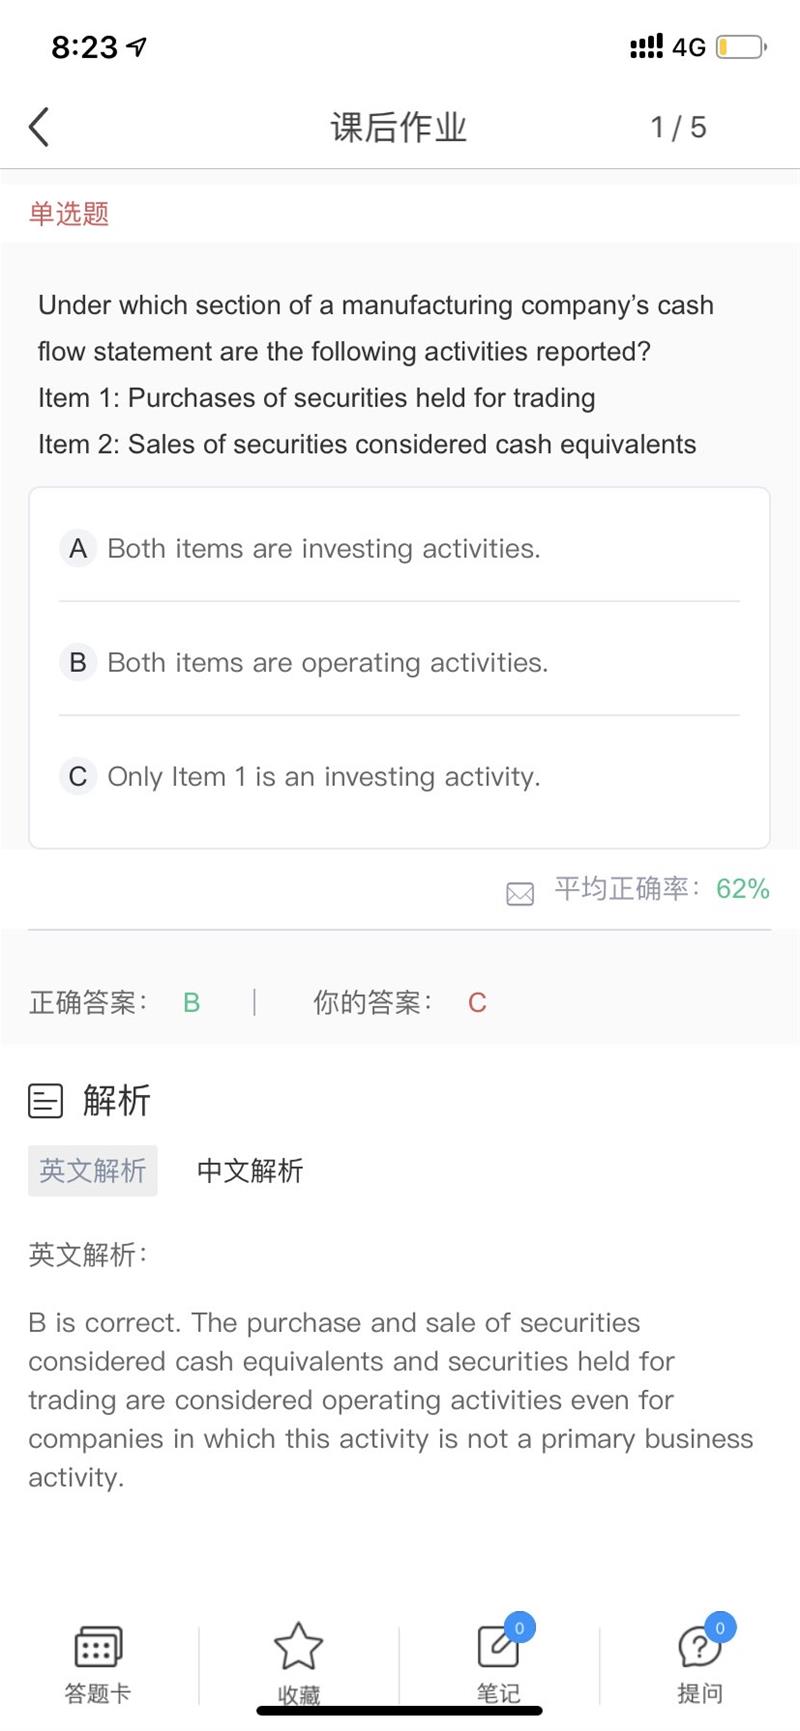The width and height of the screenshot is (800, 1731).
Task: Tap the envelope feedback icon
Action: tap(520, 893)
